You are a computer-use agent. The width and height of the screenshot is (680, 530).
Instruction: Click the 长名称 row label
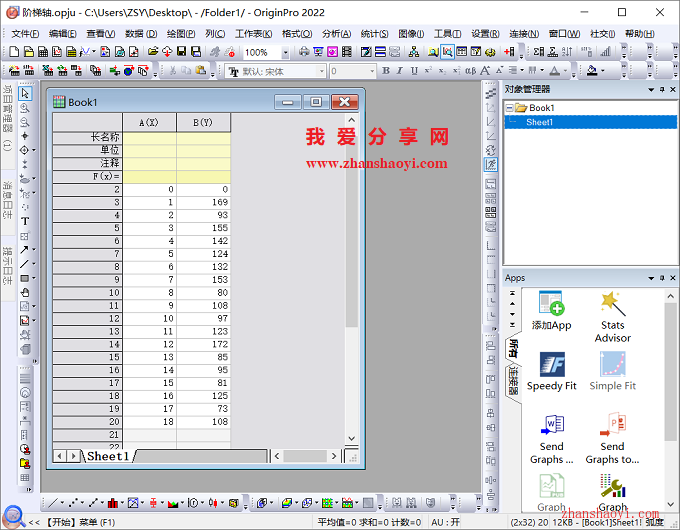click(x=87, y=137)
